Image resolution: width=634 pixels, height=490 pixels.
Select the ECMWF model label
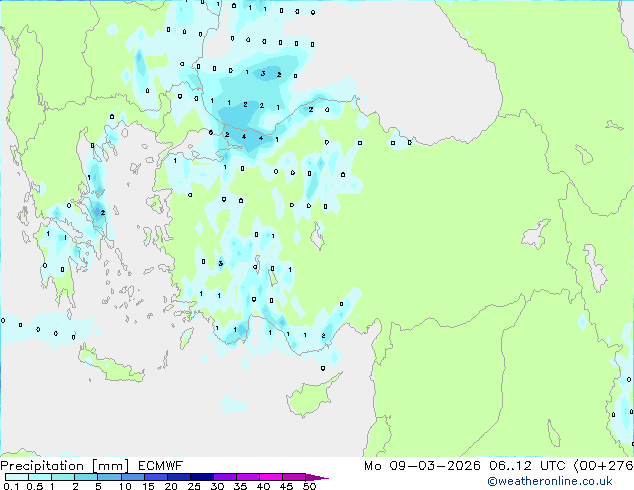[x=161, y=466]
